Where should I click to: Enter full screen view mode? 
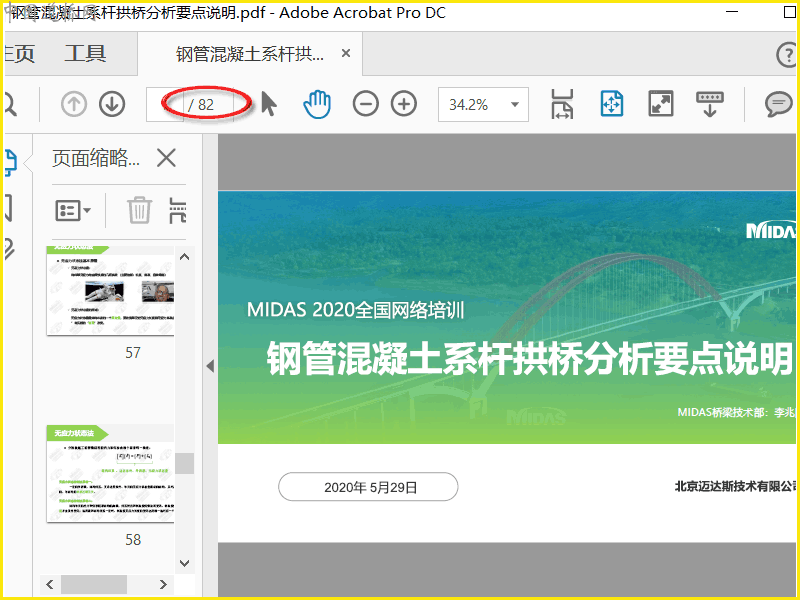click(661, 104)
